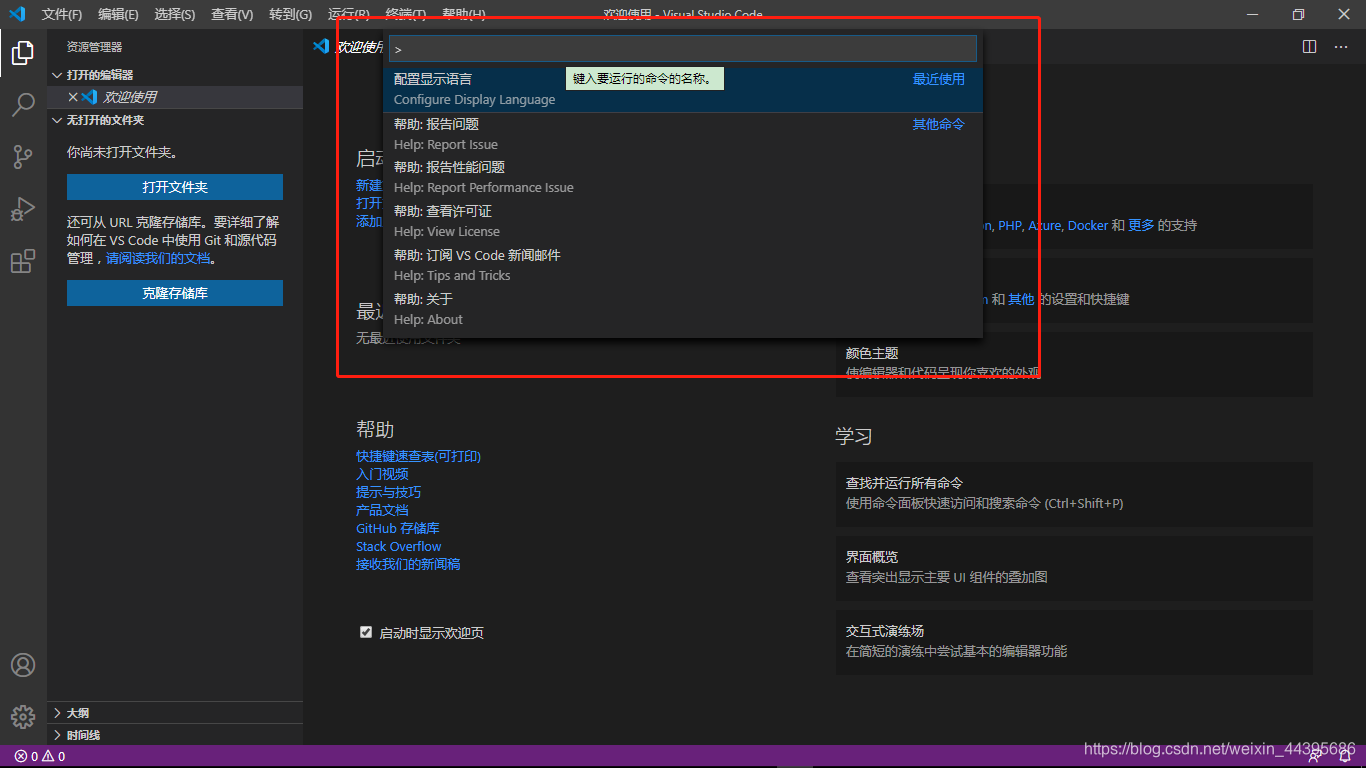Open the Stack Overflow link
The width and height of the screenshot is (1366, 768).
(398, 546)
